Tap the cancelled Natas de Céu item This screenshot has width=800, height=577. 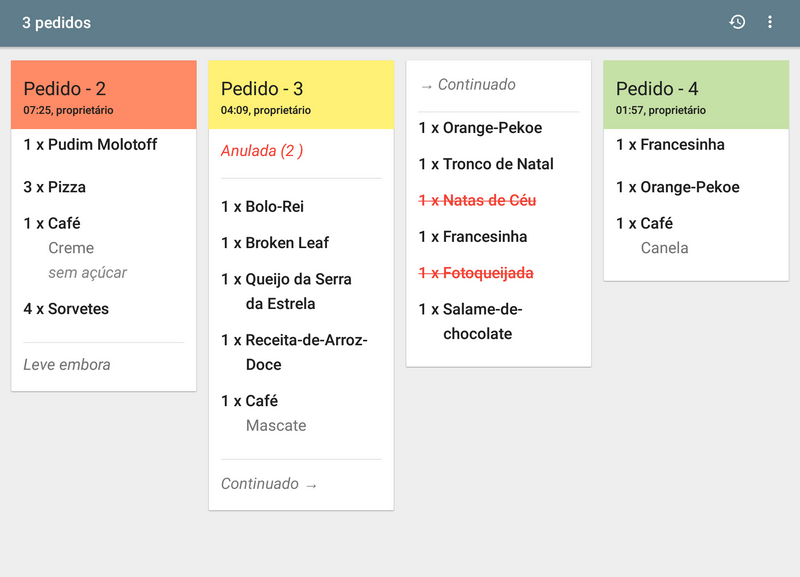[478, 201]
